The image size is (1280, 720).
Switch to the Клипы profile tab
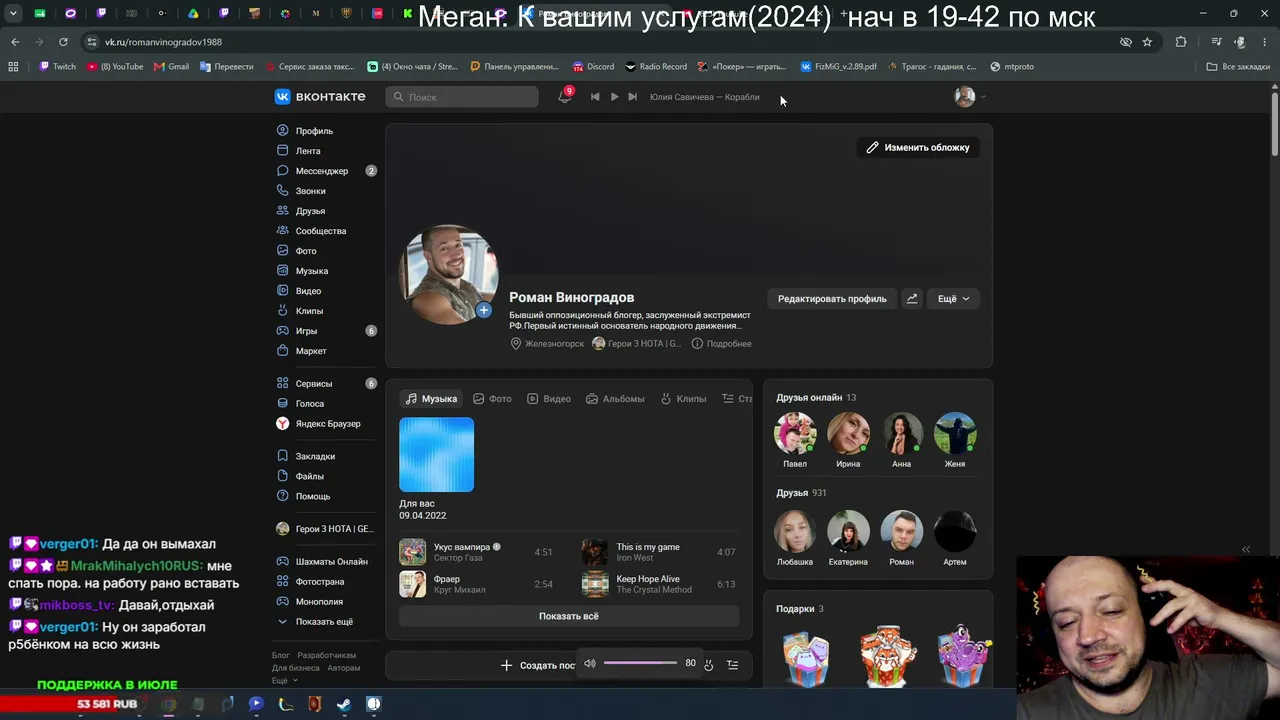[x=684, y=398]
